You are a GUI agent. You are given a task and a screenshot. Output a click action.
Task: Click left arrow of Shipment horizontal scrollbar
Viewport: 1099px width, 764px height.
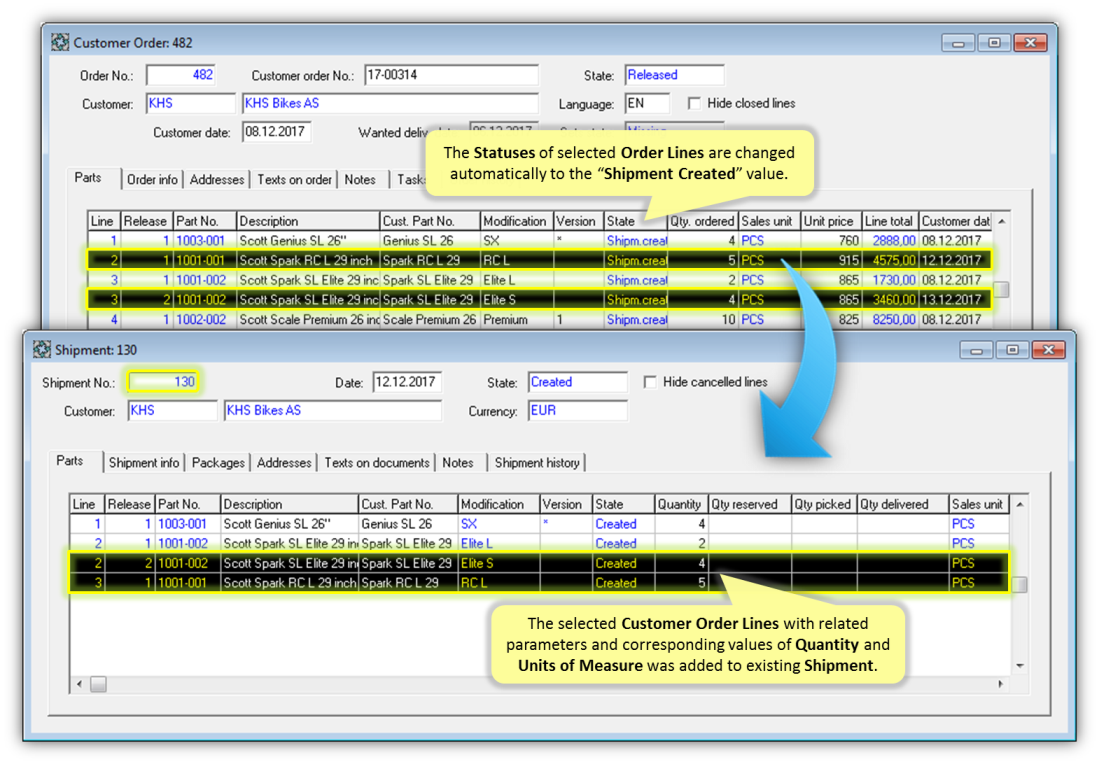click(x=79, y=684)
